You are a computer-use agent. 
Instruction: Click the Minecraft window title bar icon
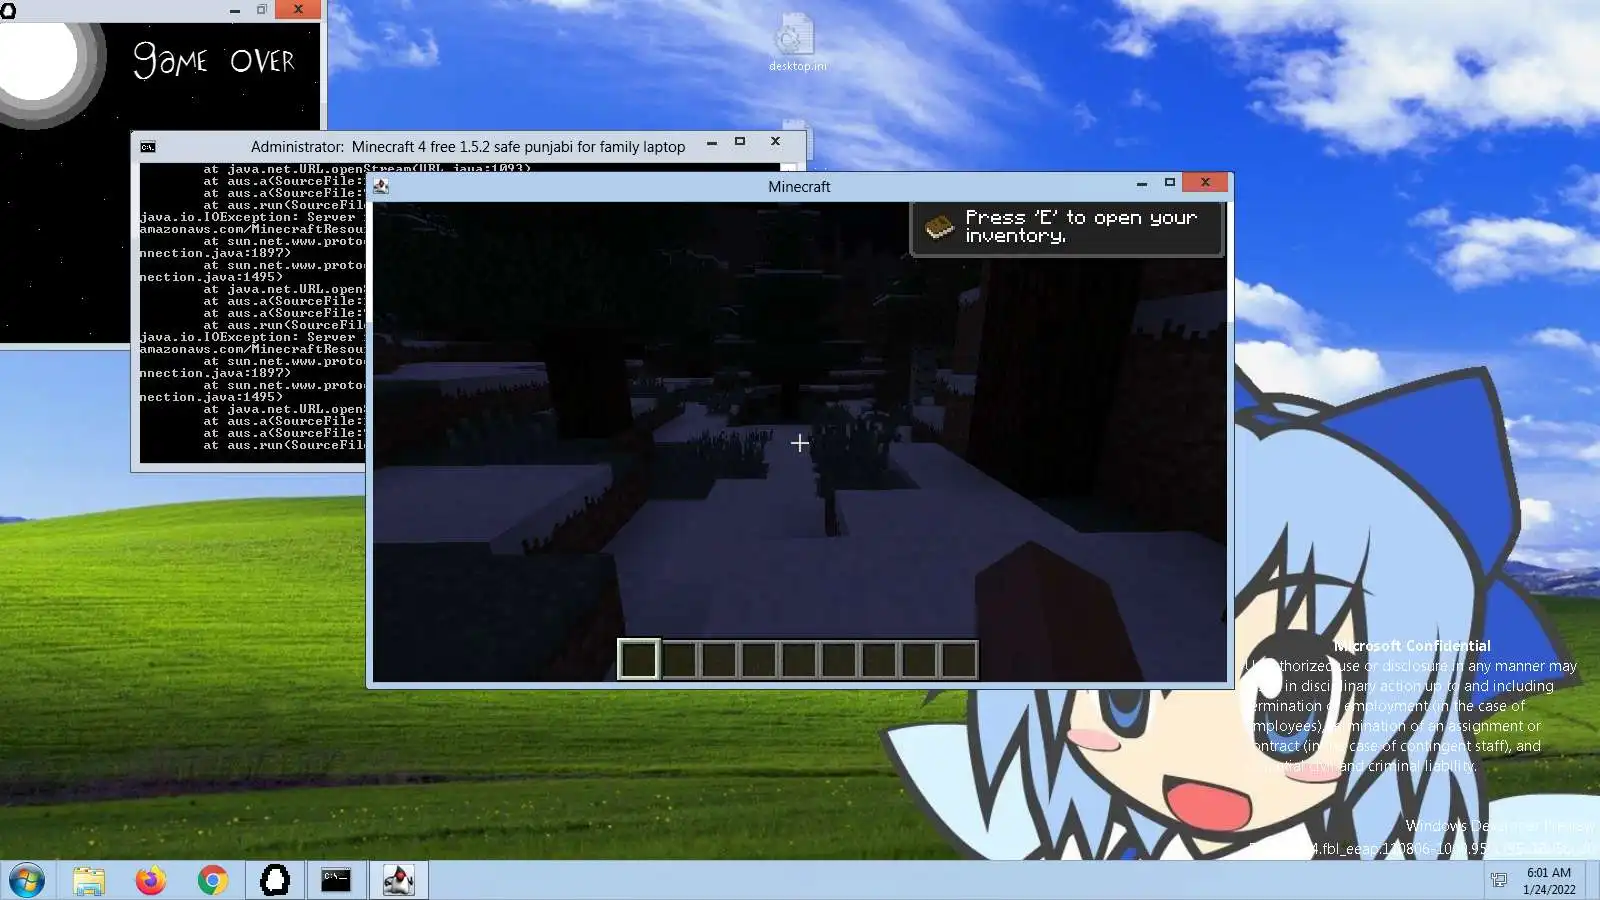[x=381, y=186]
